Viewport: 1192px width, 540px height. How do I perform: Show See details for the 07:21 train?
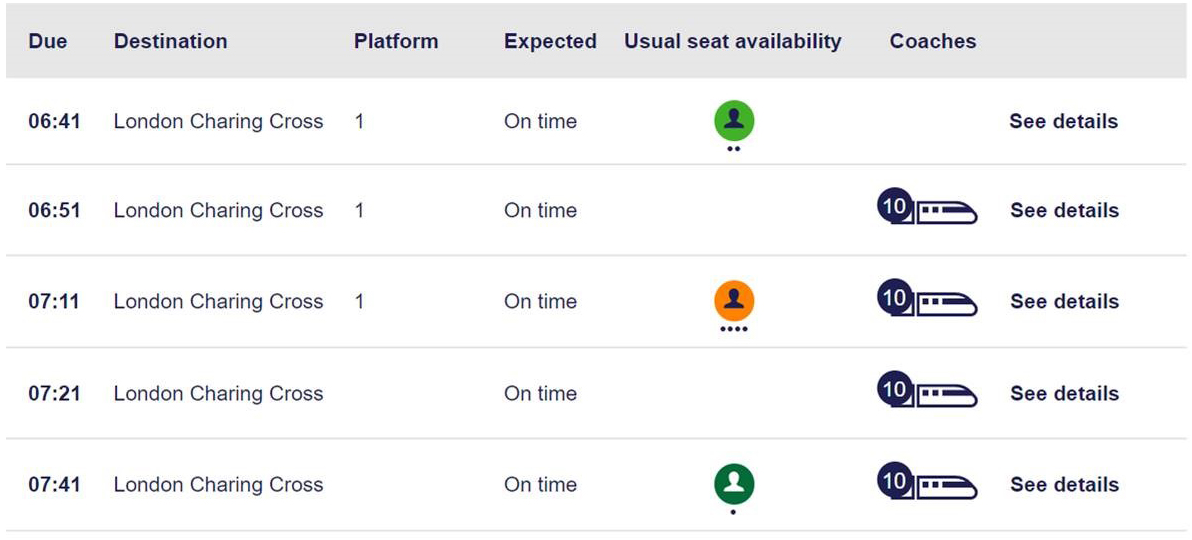point(1064,393)
